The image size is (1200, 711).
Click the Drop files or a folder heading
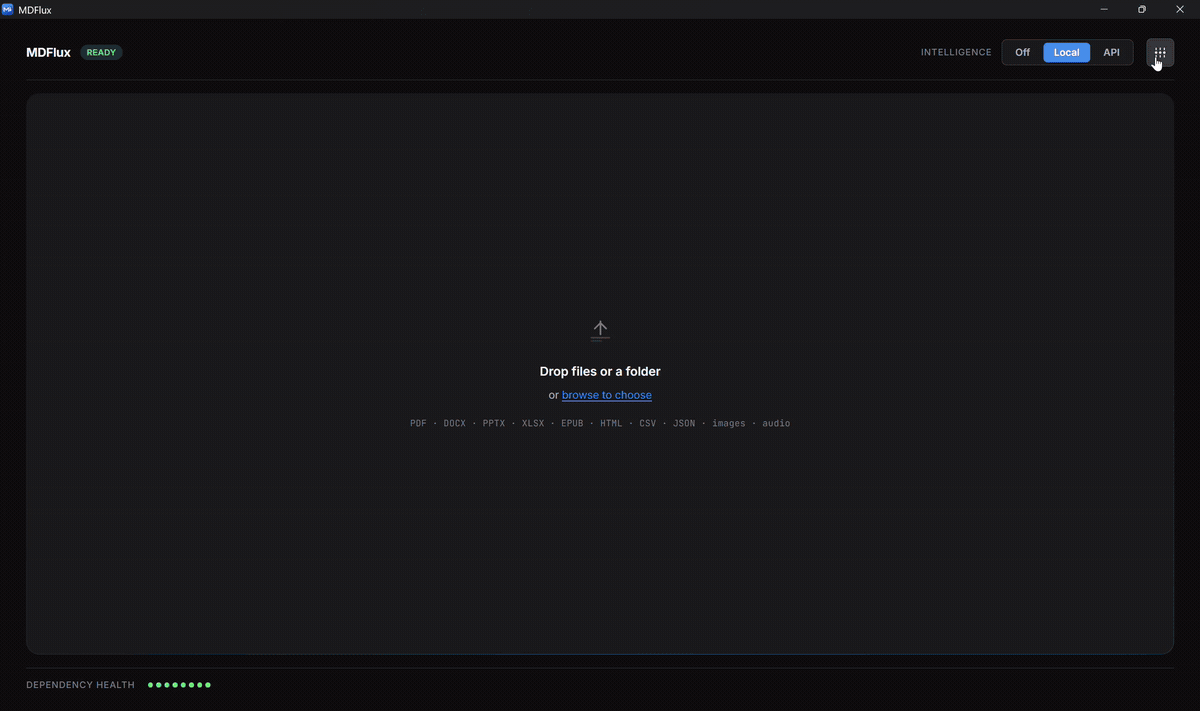pos(600,371)
